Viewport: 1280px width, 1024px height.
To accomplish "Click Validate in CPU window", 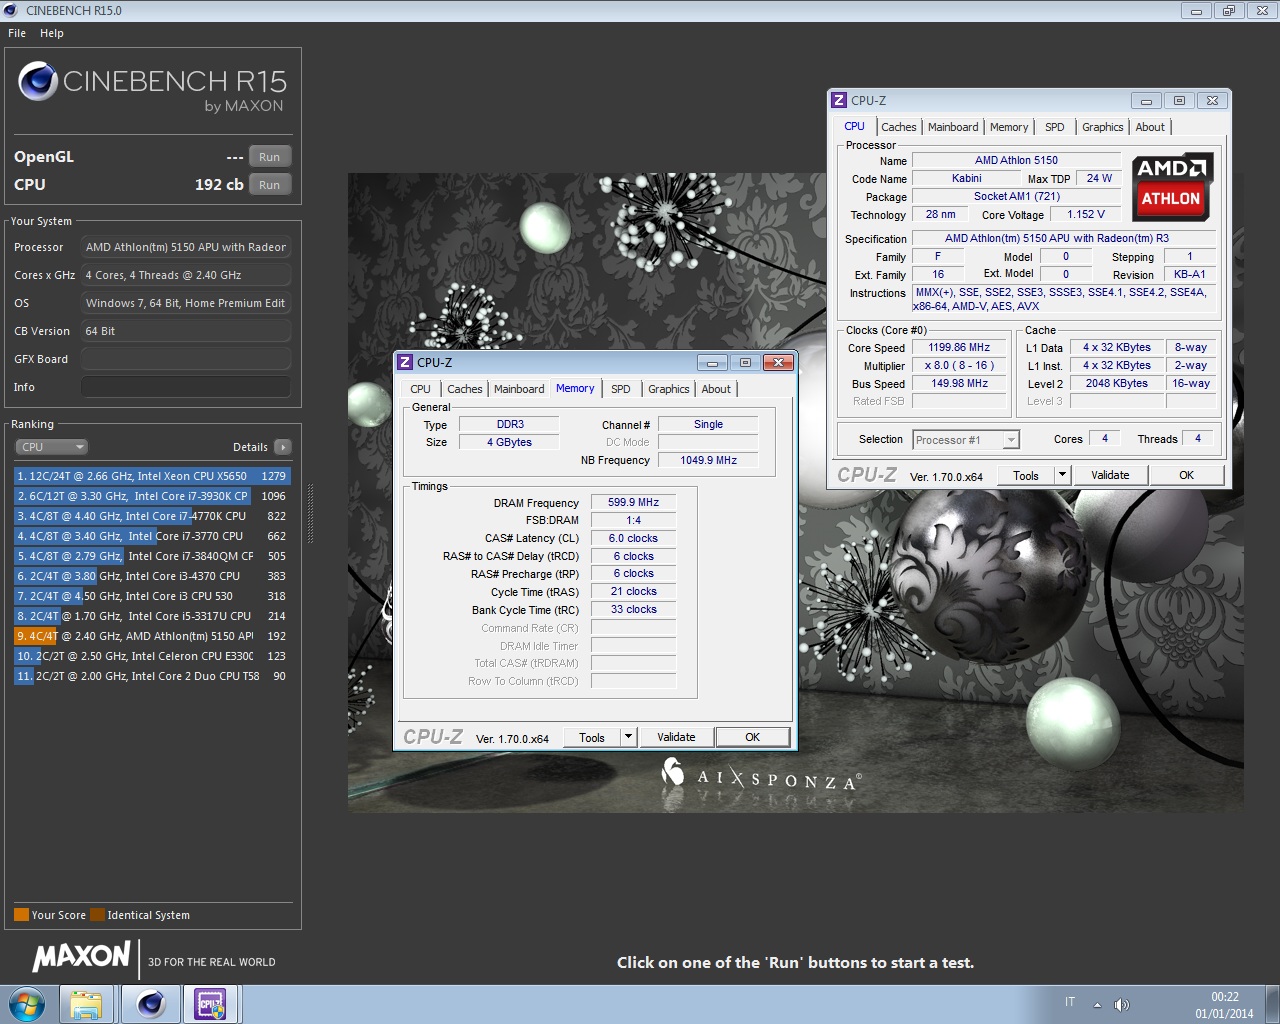I will (x=1110, y=475).
